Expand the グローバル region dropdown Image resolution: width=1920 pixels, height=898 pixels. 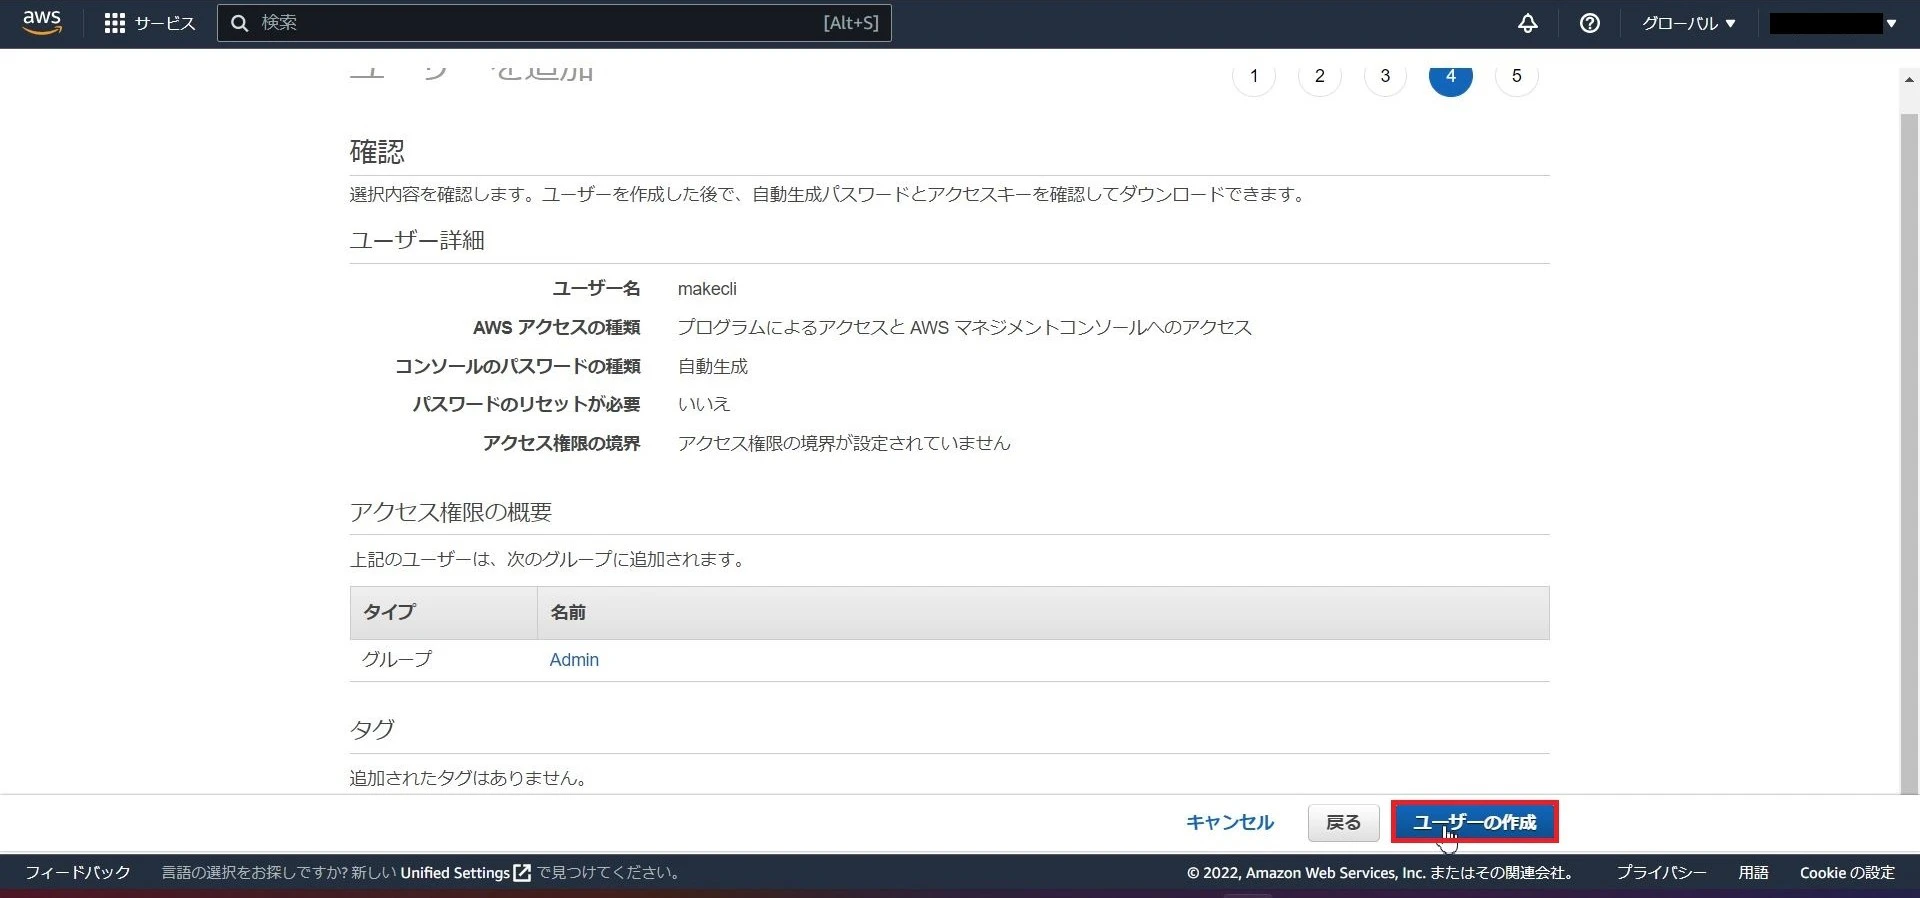[1688, 23]
